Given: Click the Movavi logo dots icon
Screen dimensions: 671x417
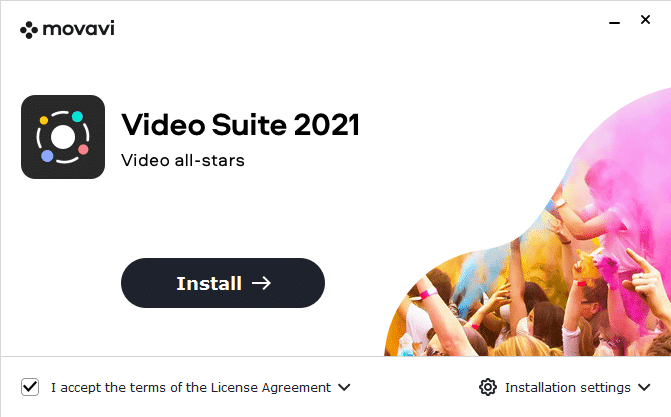Looking at the screenshot, I should pyautogui.click(x=29, y=30).
